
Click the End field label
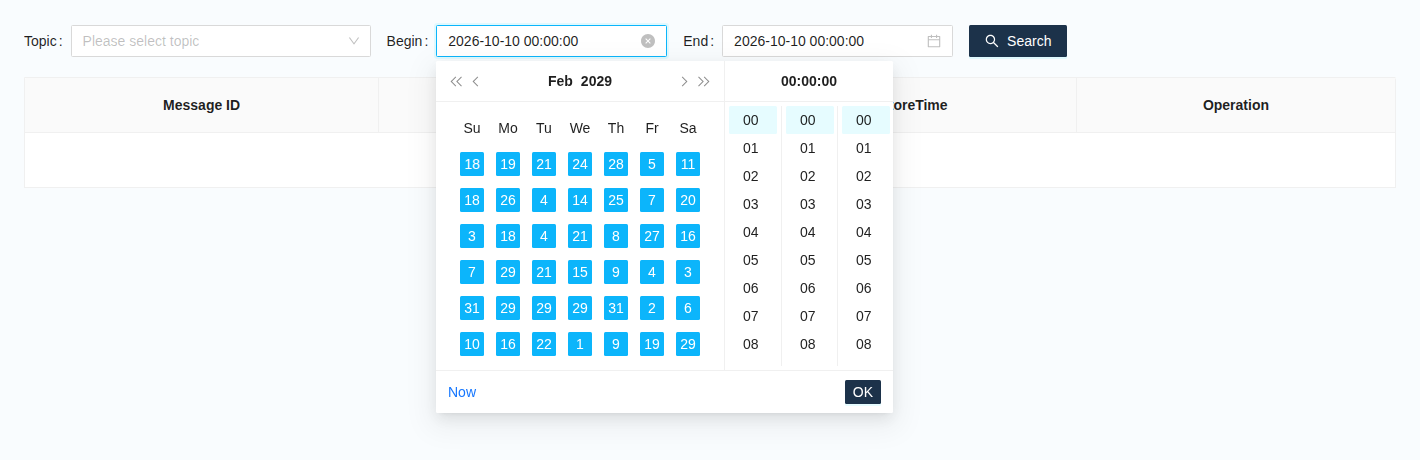(x=696, y=41)
